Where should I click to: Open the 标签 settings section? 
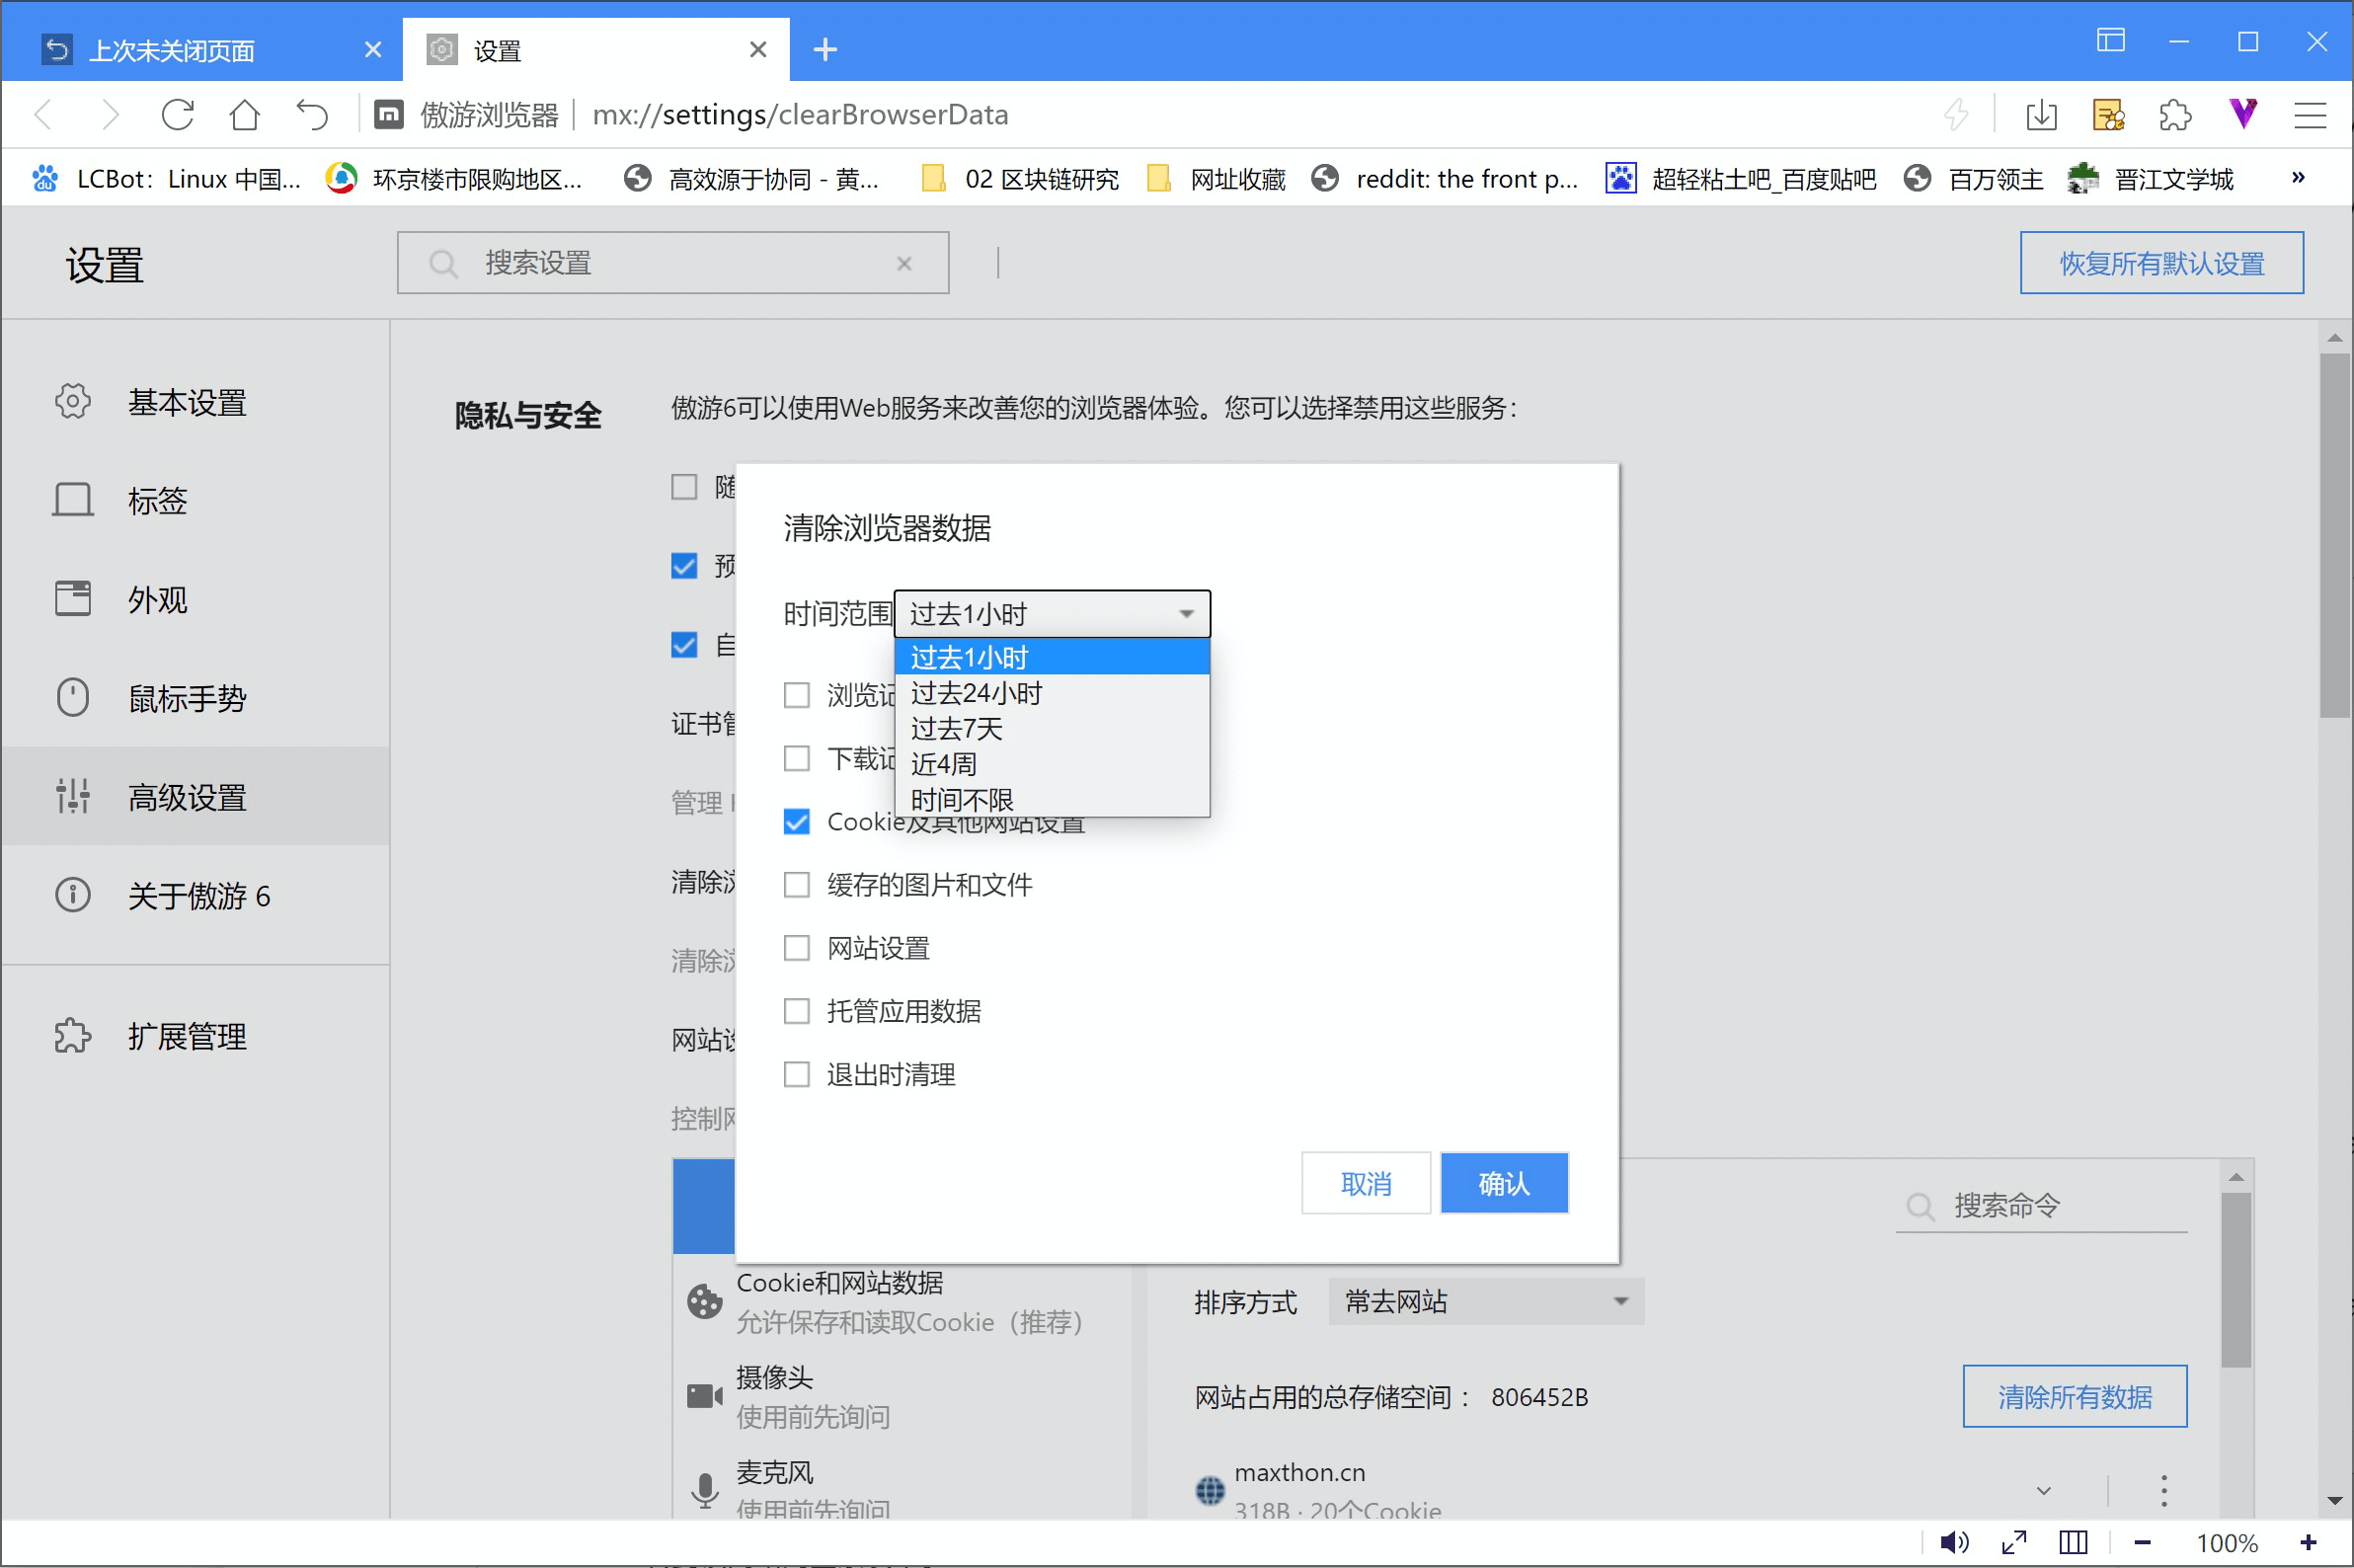click(x=195, y=500)
